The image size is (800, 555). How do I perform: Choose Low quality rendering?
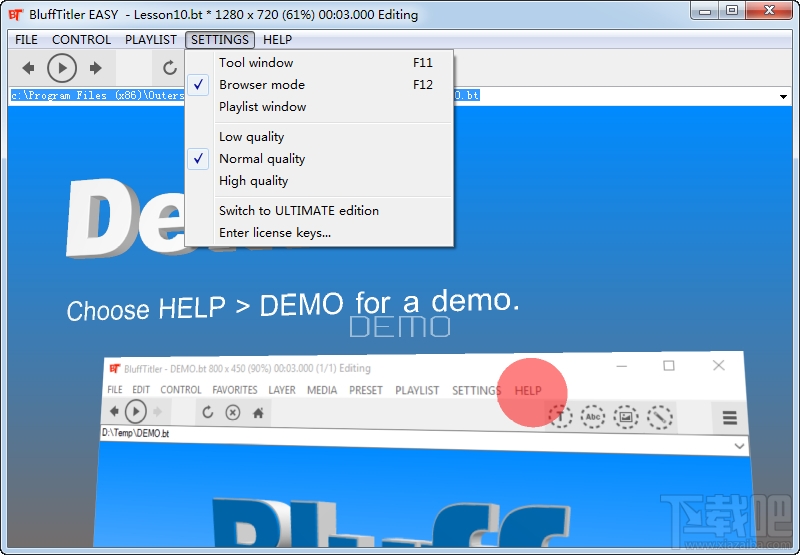click(319, 137)
